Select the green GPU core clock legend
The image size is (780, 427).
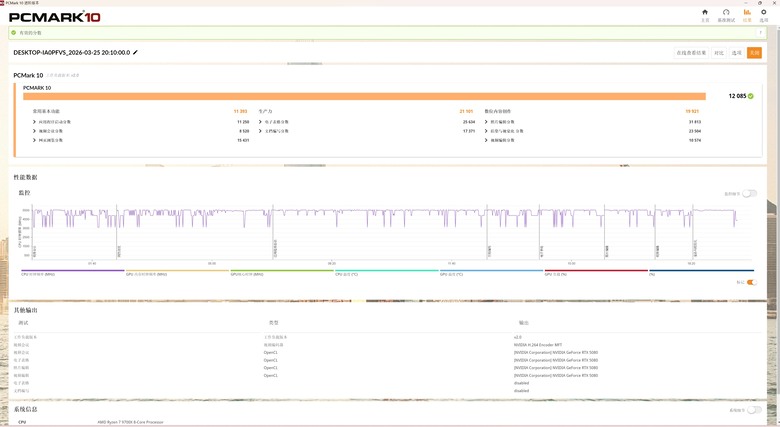pos(282,272)
